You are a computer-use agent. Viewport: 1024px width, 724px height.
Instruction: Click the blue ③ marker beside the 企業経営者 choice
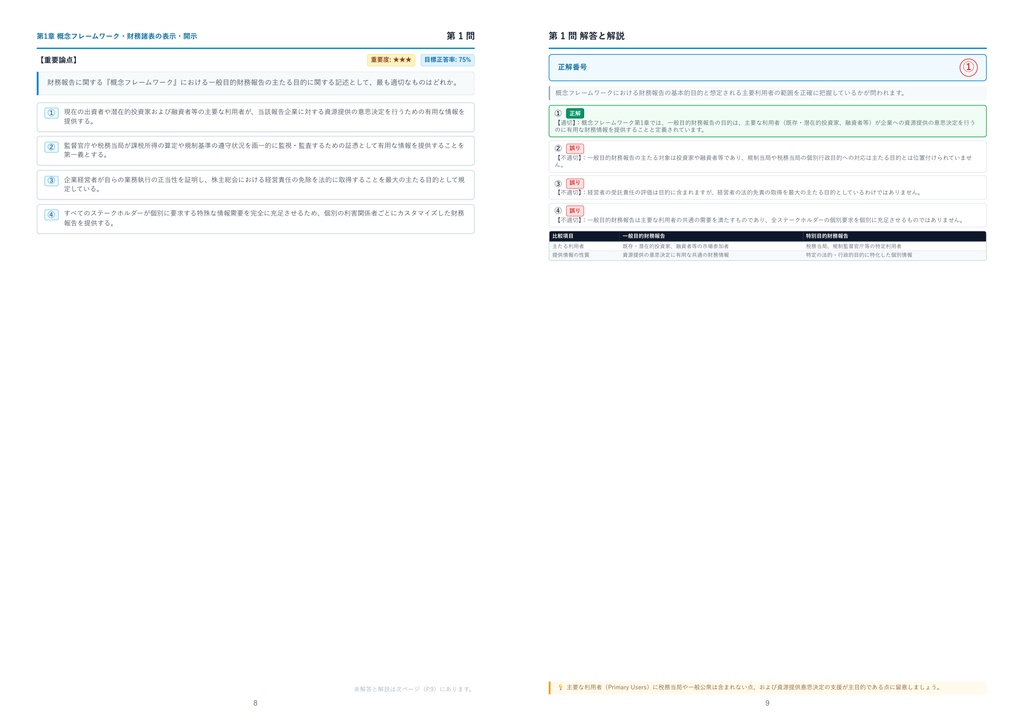(52, 181)
